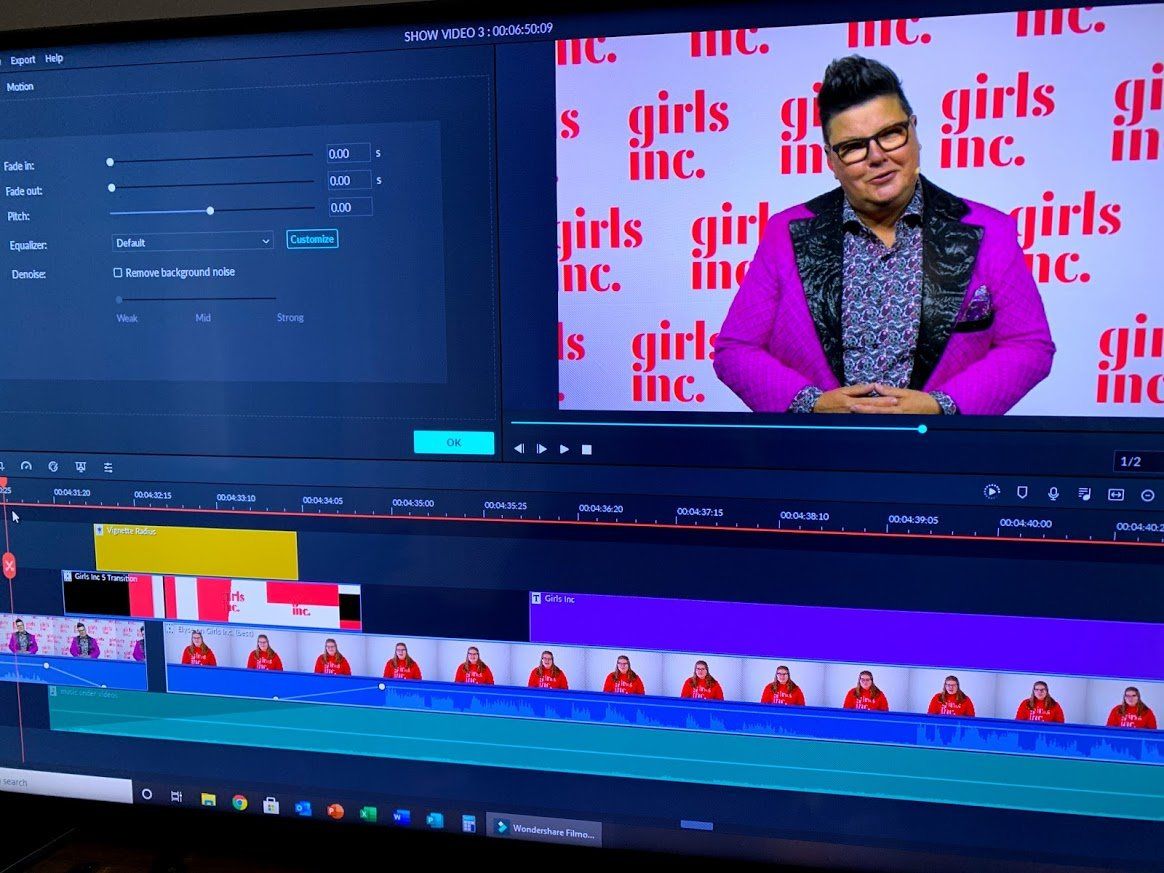Click timeline ruler at 00:04:40:00
1164x873 pixels.
[1025, 523]
